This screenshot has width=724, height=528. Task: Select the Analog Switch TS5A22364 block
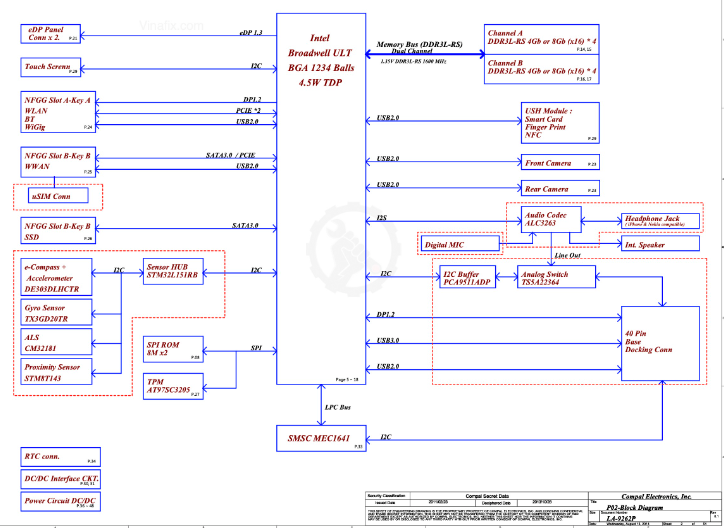tap(556, 277)
